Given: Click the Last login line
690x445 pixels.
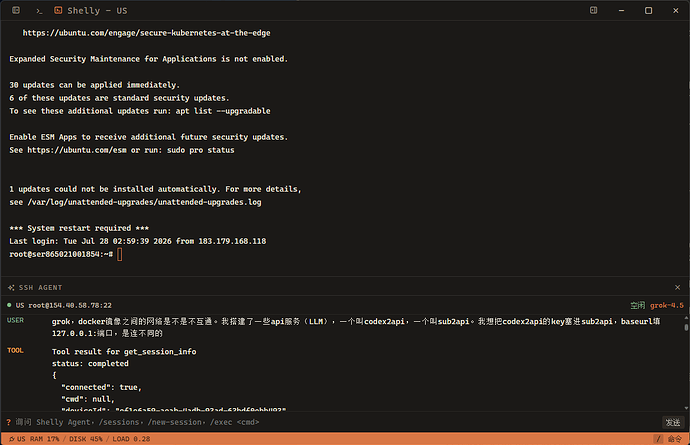Looking at the screenshot, I should point(138,241).
